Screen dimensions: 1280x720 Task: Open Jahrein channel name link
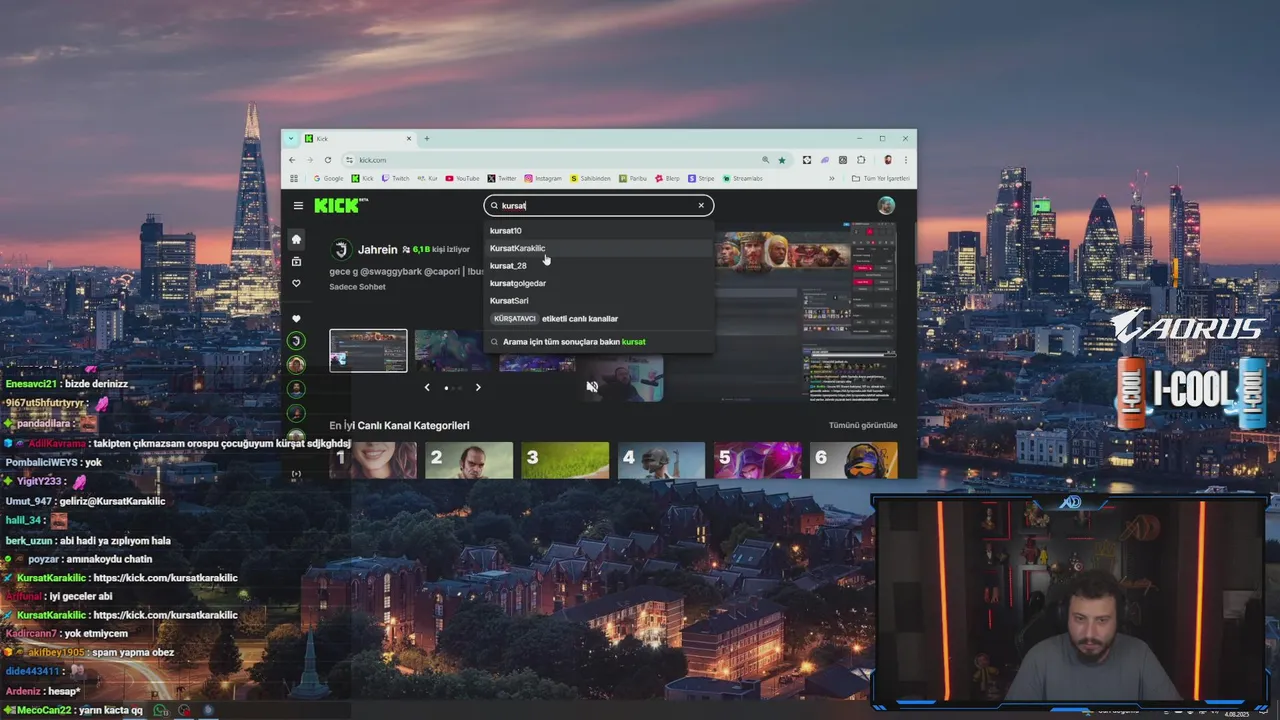(378, 249)
